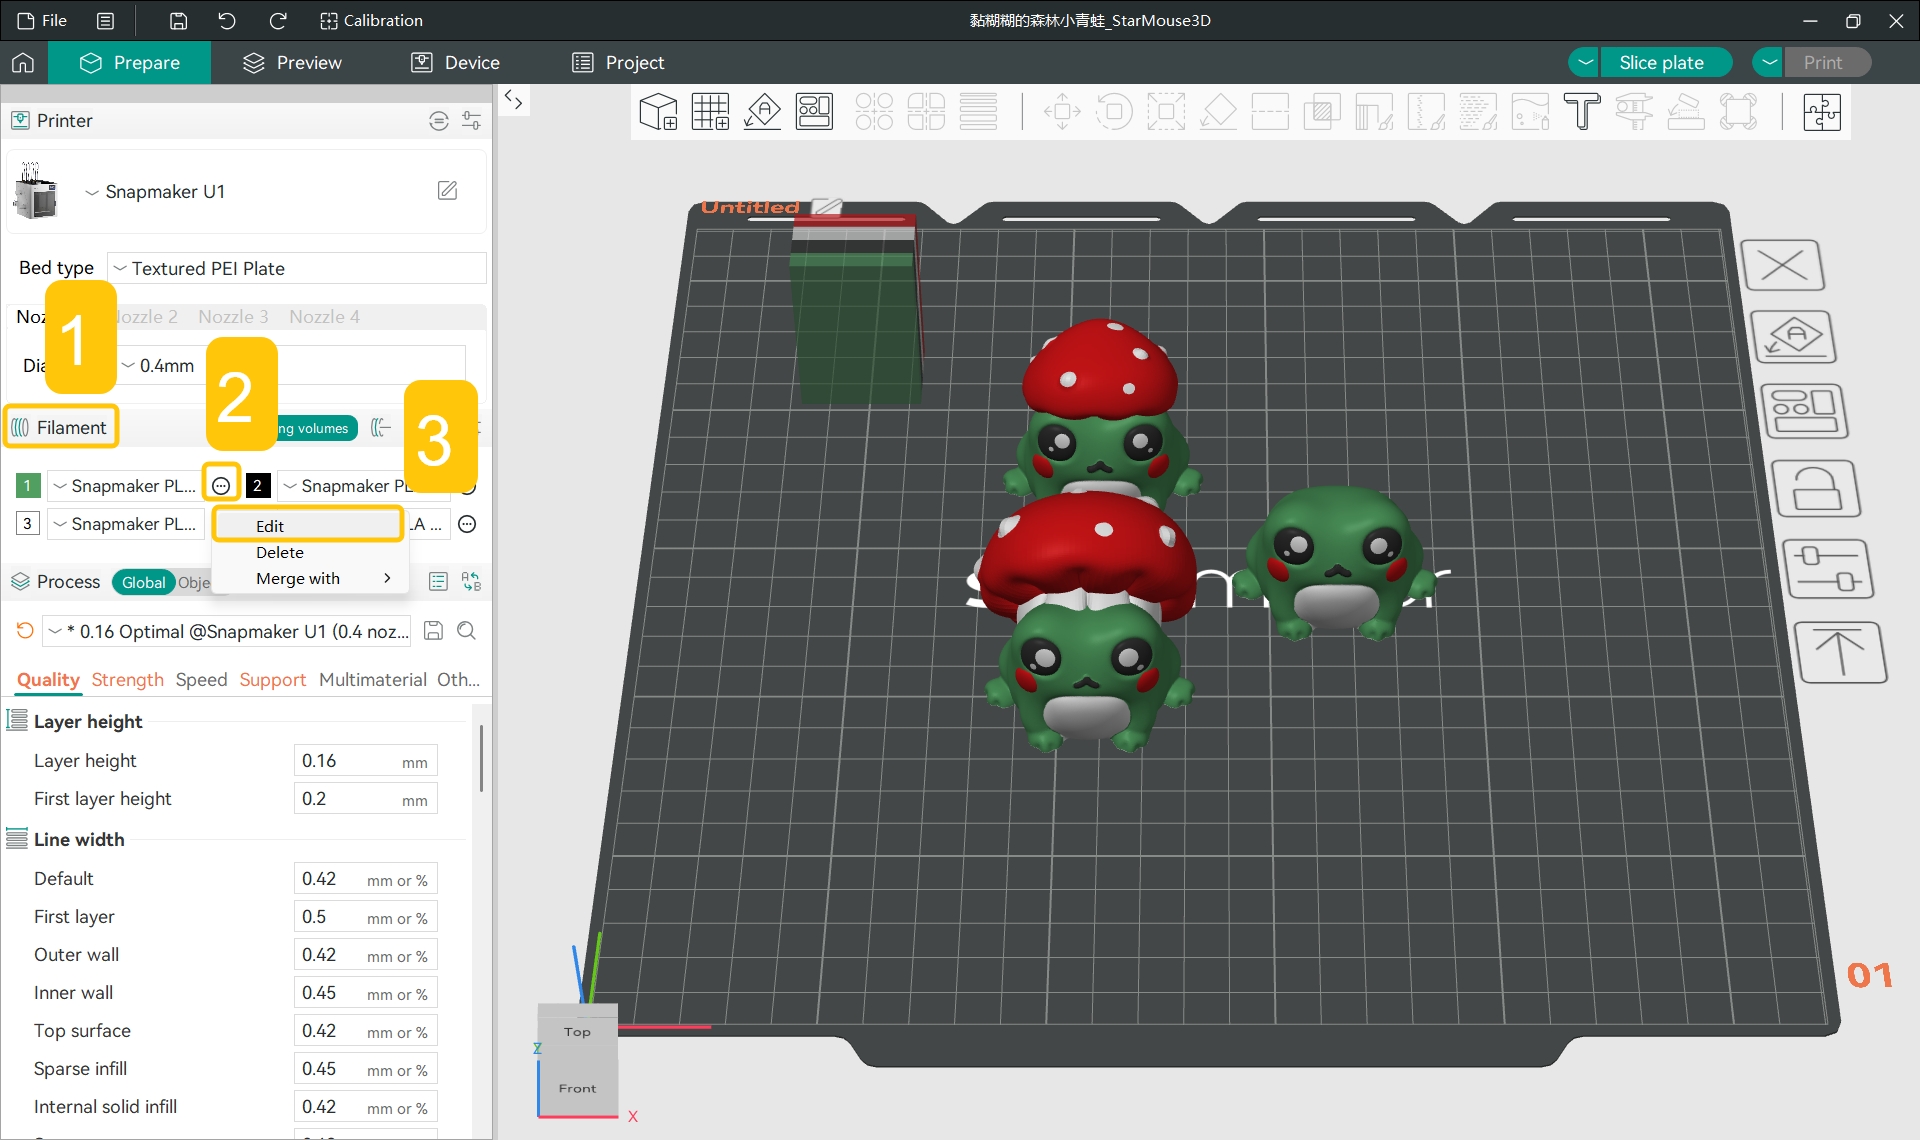The width and height of the screenshot is (1920, 1140).
Task: Toggle process Global mode
Action: [x=144, y=582]
